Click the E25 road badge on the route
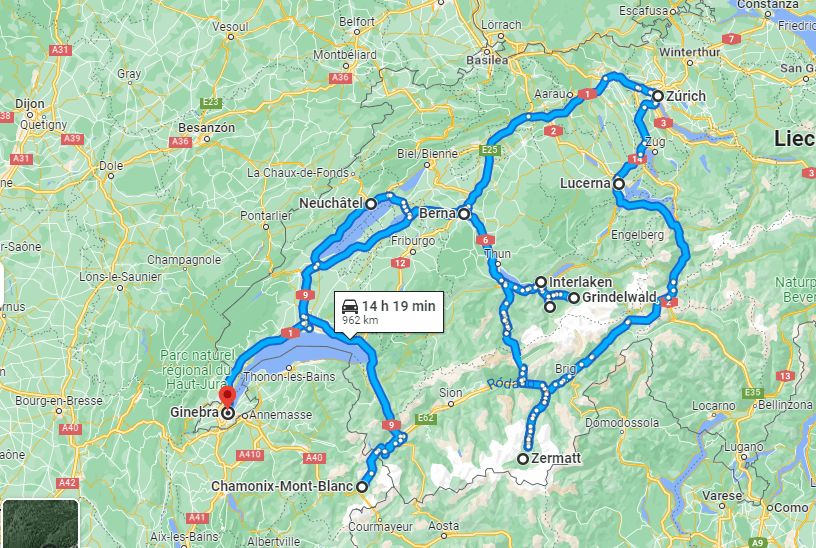Viewport: 816px width, 548px height. pos(490,150)
